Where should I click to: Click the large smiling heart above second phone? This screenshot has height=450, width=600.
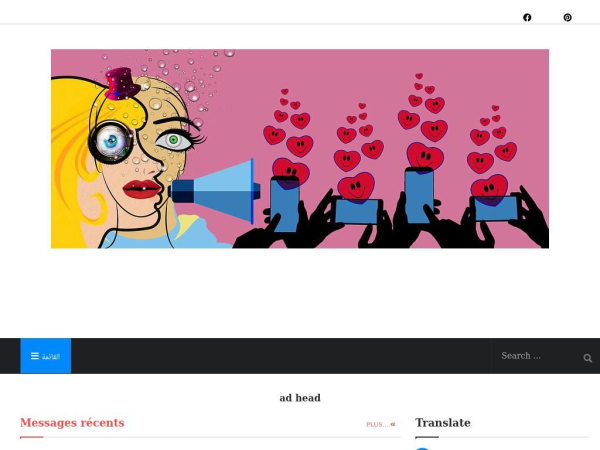coord(356,186)
